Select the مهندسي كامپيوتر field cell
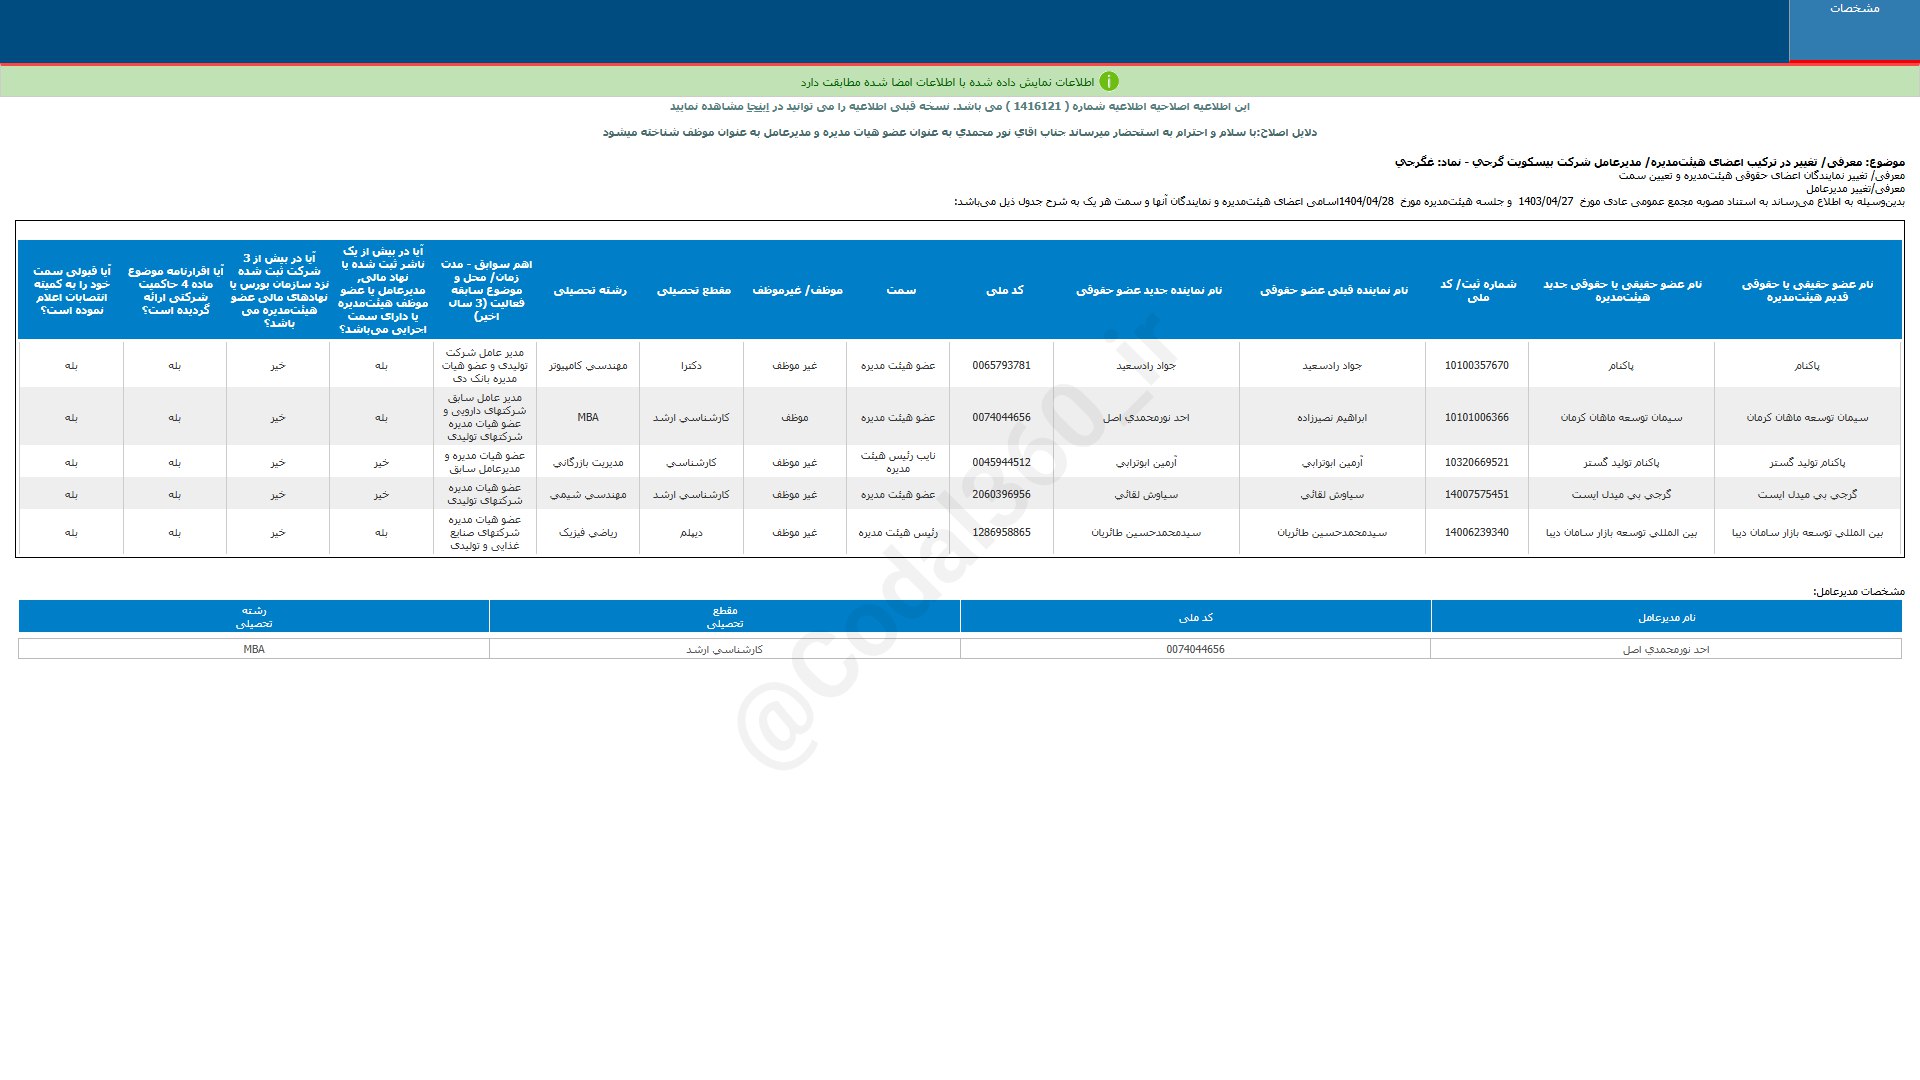Viewport: 1920px width, 1080px height. [x=588, y=366]
